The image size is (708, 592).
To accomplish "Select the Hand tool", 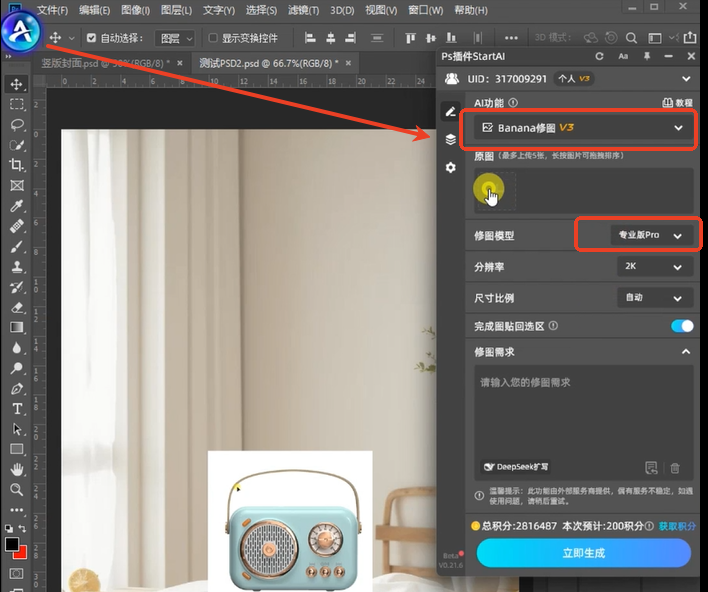I will [17, 470].
